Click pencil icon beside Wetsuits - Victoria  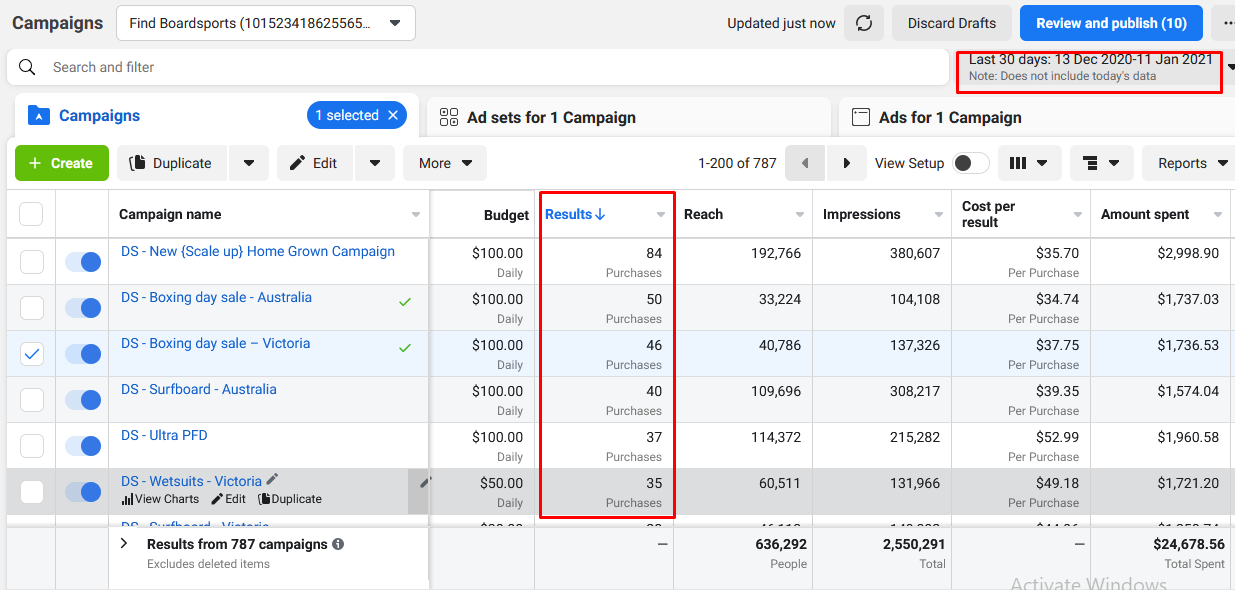click(272, 480)
